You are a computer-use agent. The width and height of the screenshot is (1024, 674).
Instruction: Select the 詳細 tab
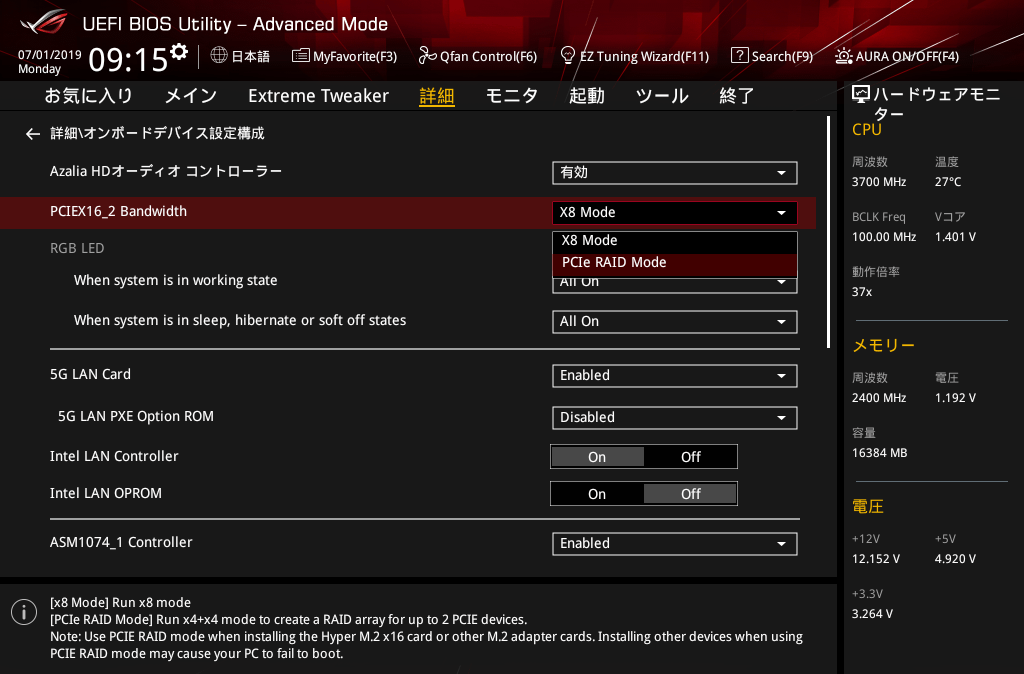click(437, 96)
